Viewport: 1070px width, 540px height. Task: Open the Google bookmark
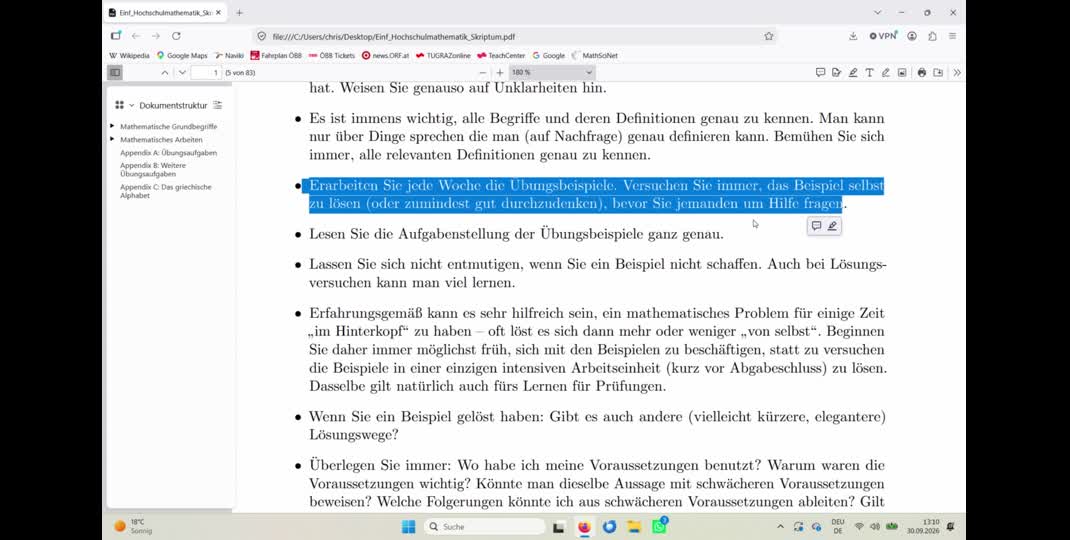(x=549, y=55)
